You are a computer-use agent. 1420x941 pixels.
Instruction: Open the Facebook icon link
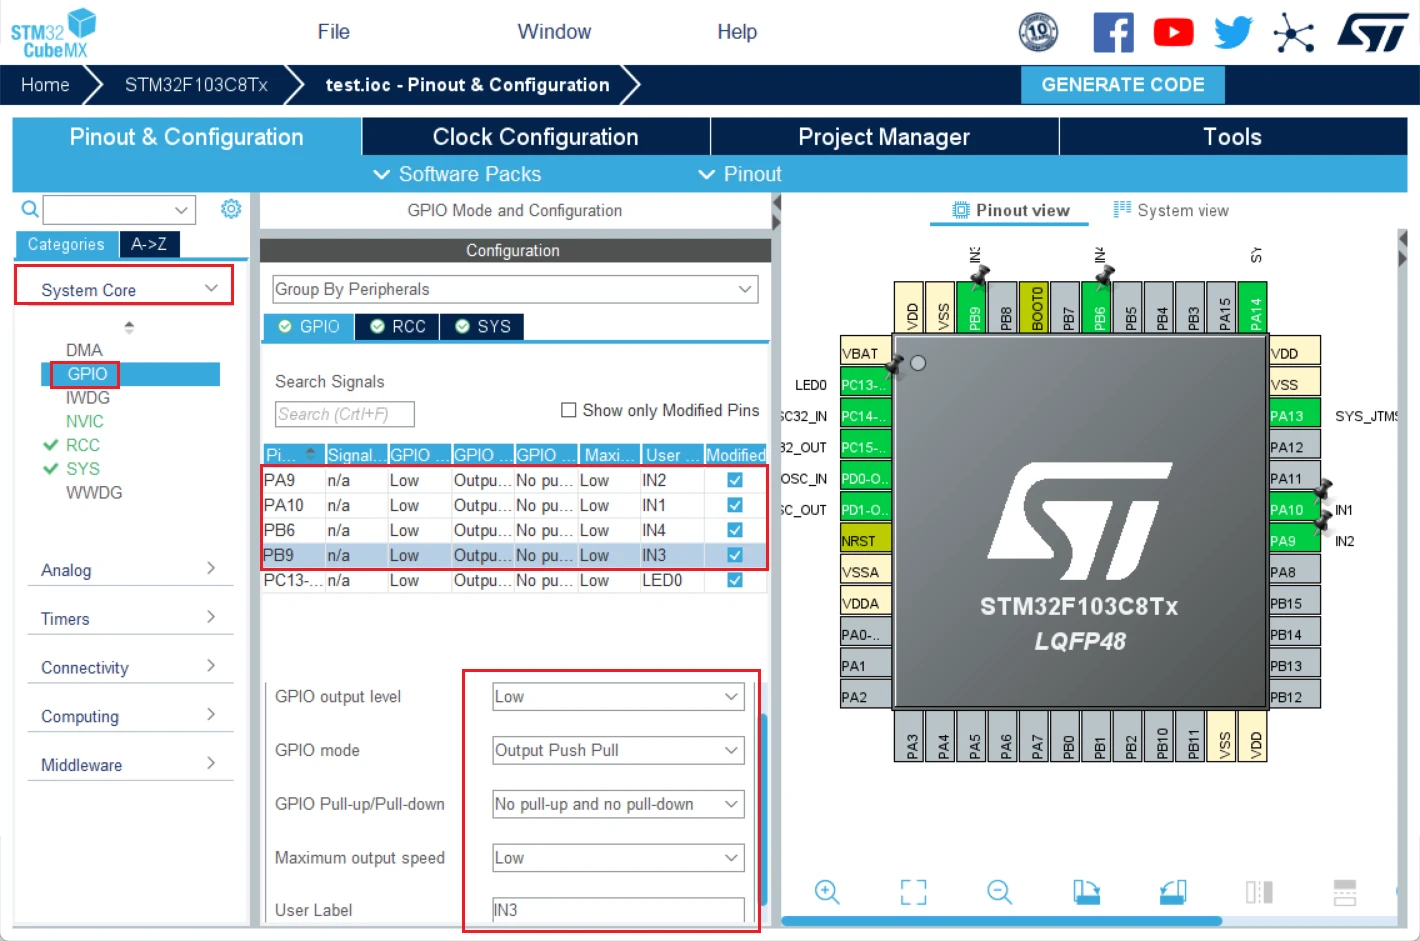click(x=1113, y=32)
